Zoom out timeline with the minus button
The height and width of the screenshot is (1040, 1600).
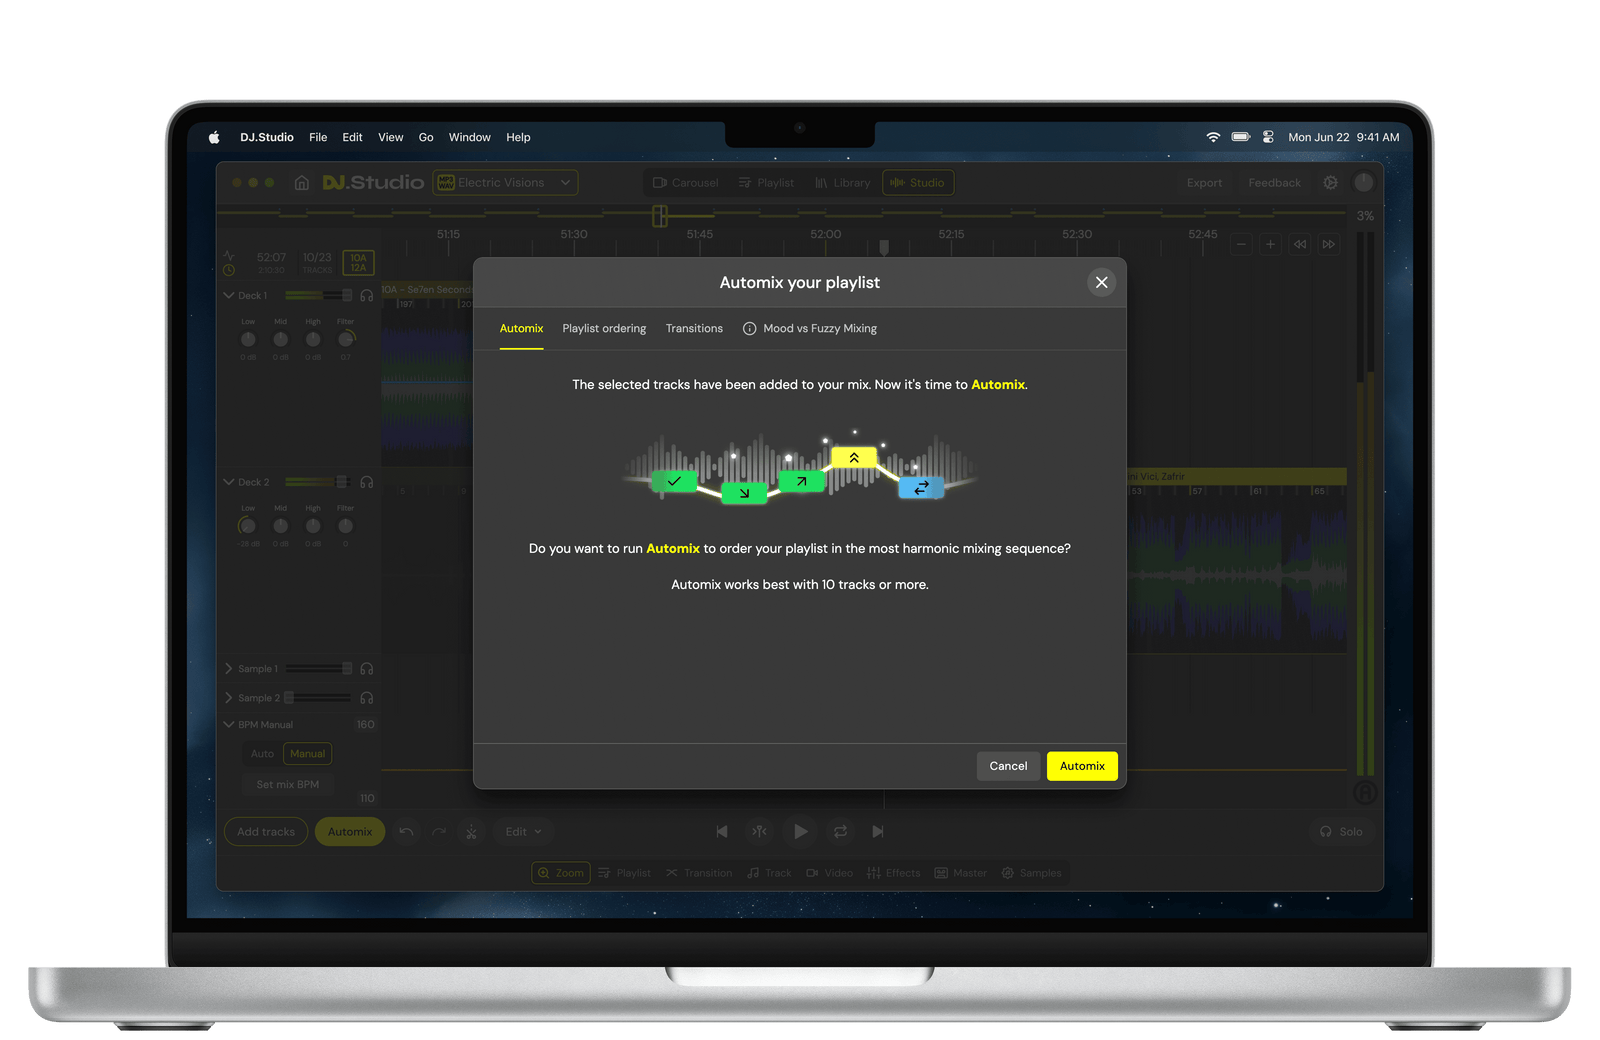click(x=1241, y=244)
